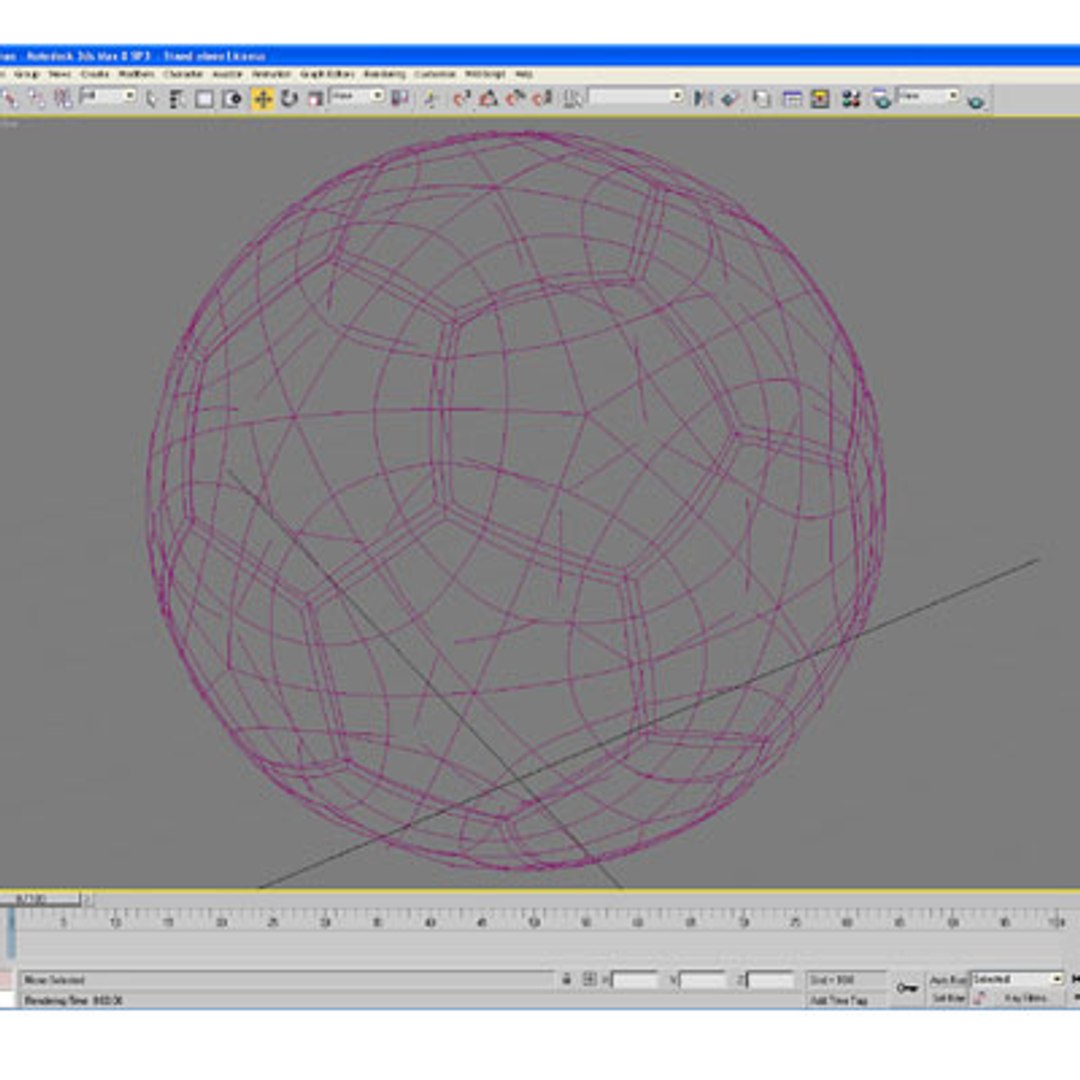Click frame 50 on the timeline ruler
Screen dimensions: 1080x1080
tap(534, 922)
